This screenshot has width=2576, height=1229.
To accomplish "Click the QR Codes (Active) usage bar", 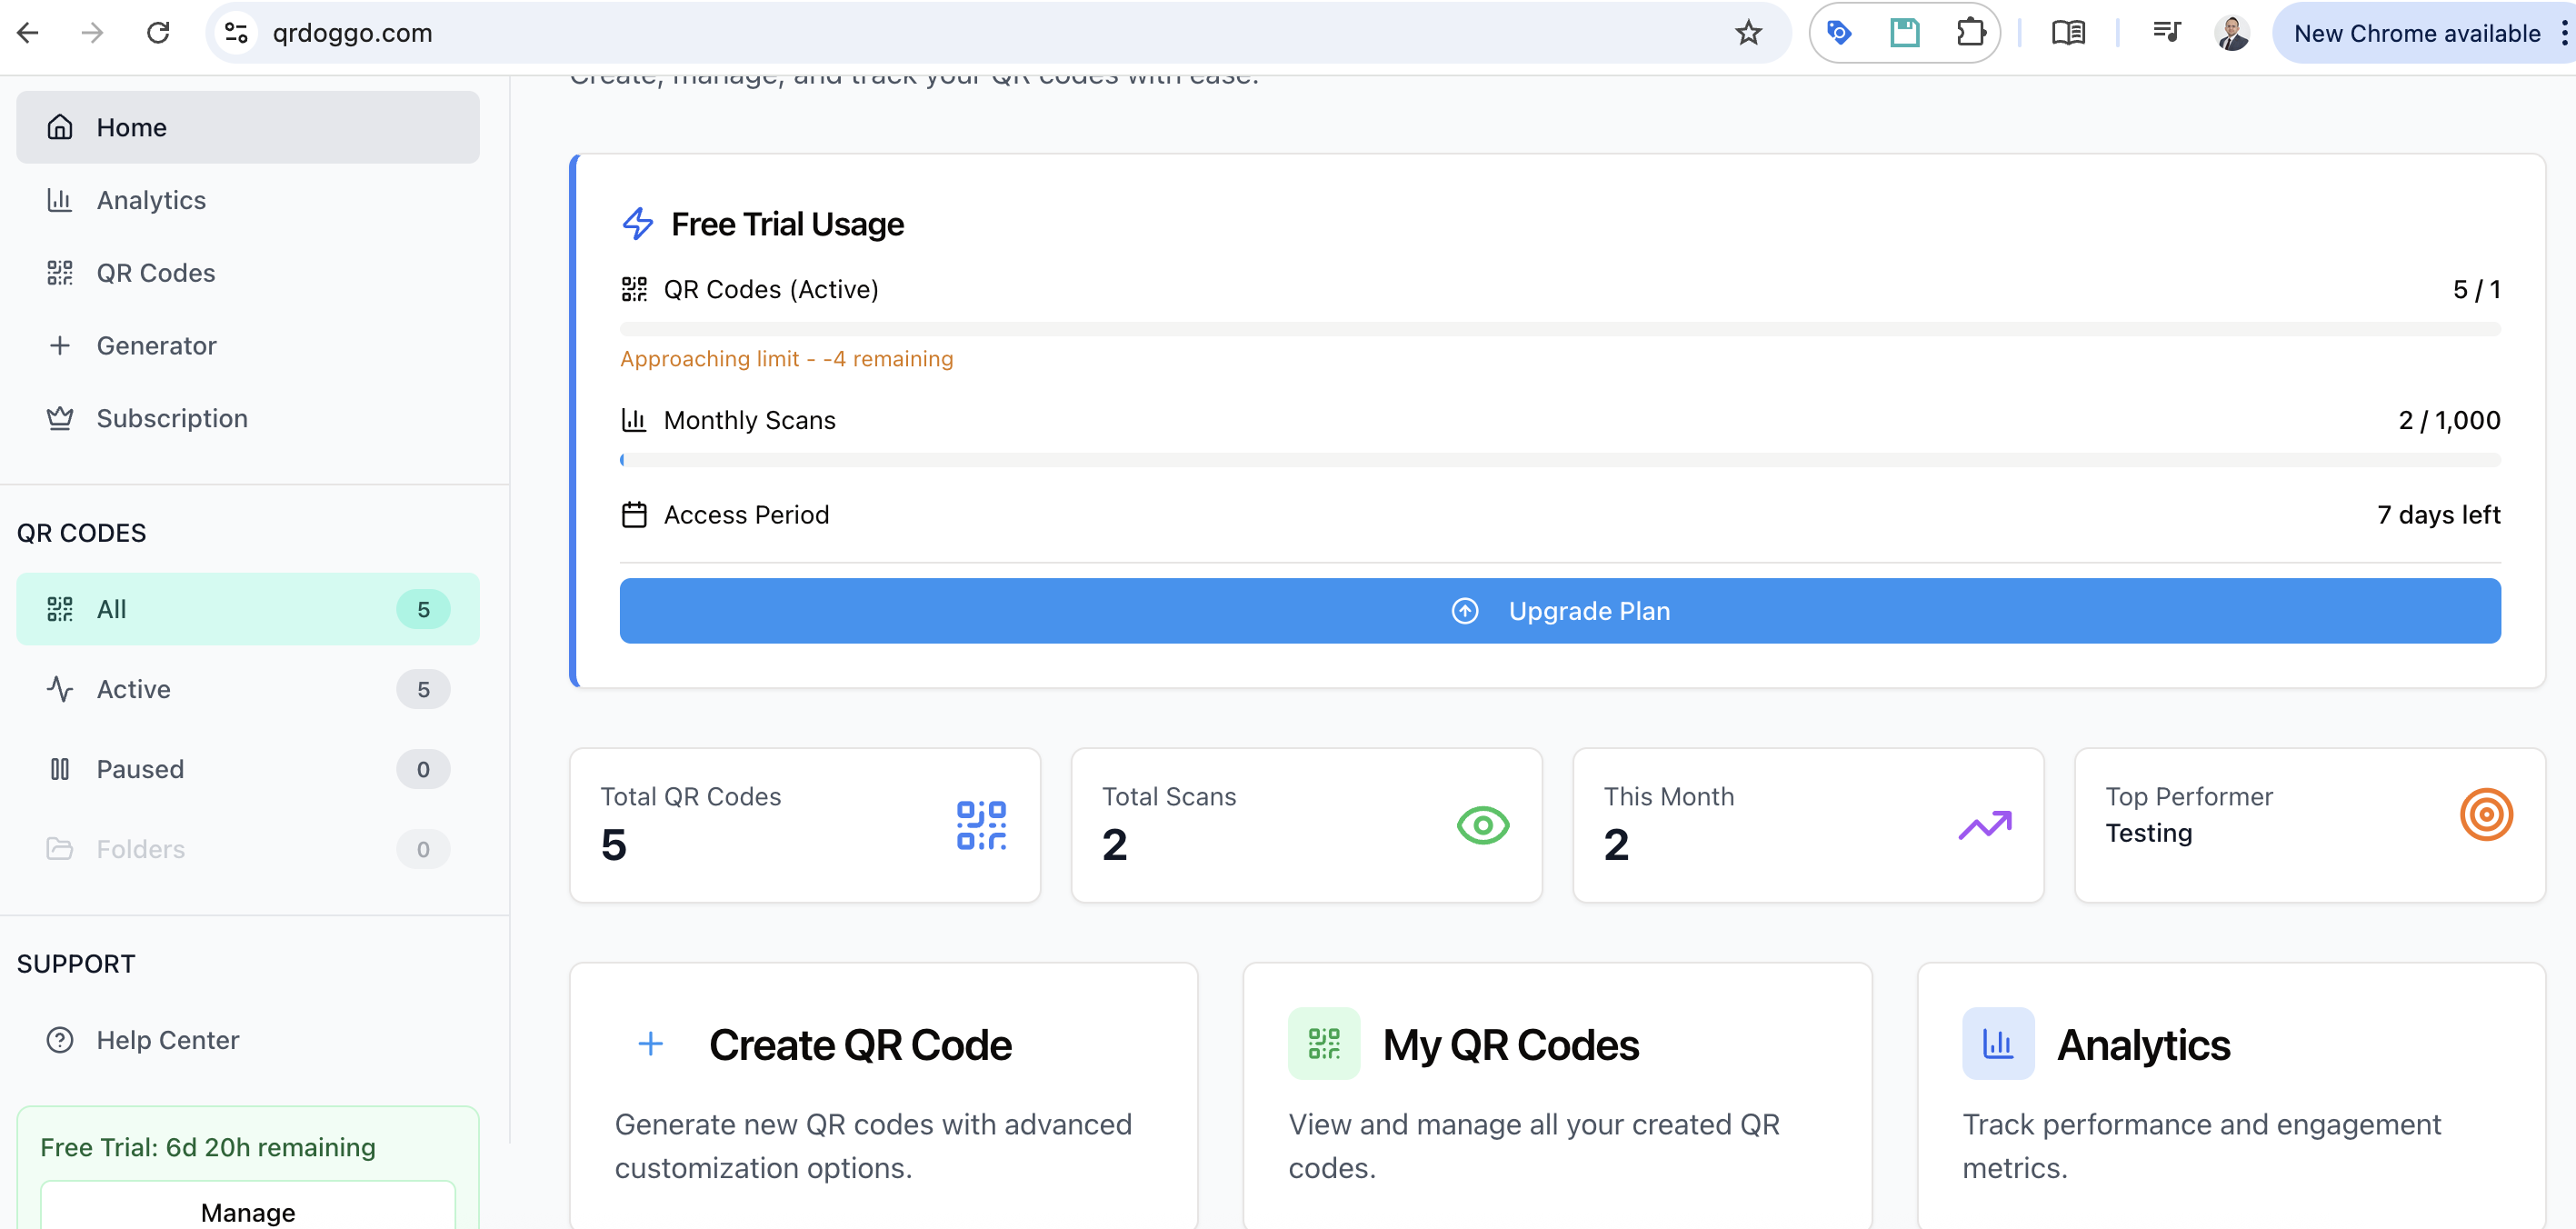I will coord(1560,329).
